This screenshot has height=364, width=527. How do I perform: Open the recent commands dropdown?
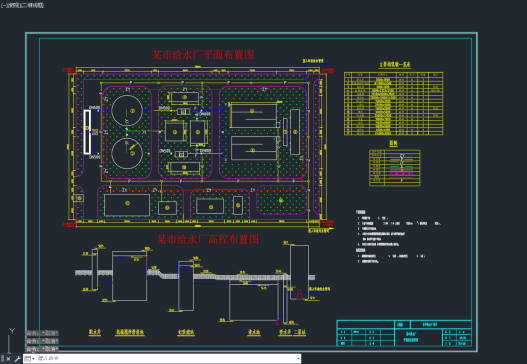point(30,359)
